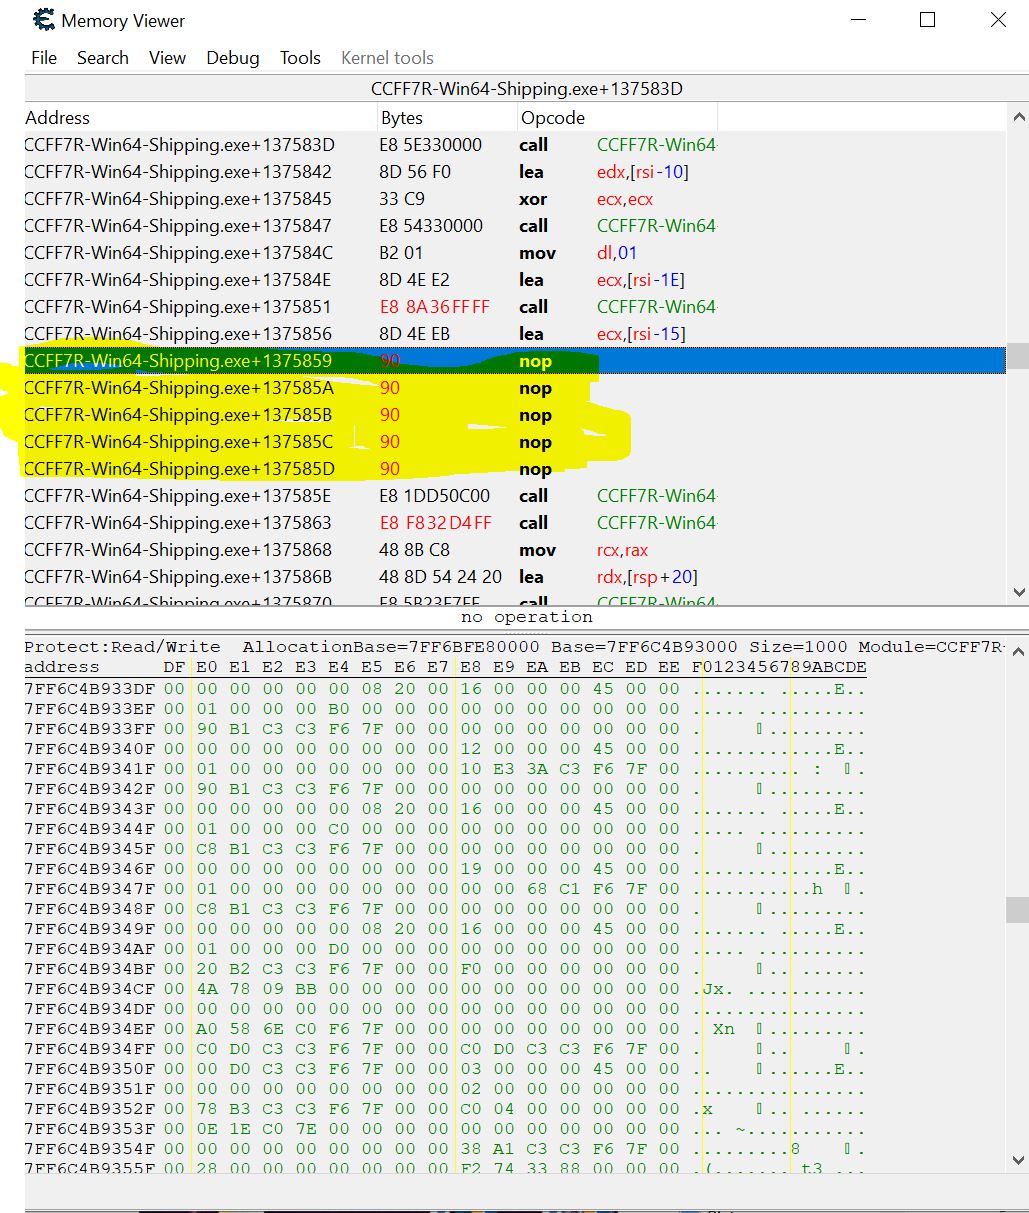Open the File menu

click(44, 58)
